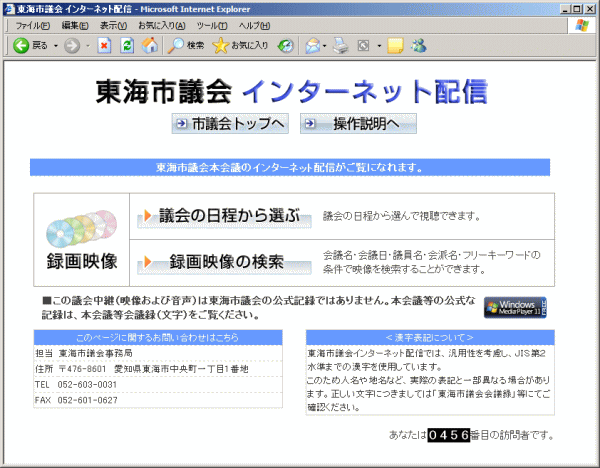Open the お気に入り(A) menu

tap(162, 26)
